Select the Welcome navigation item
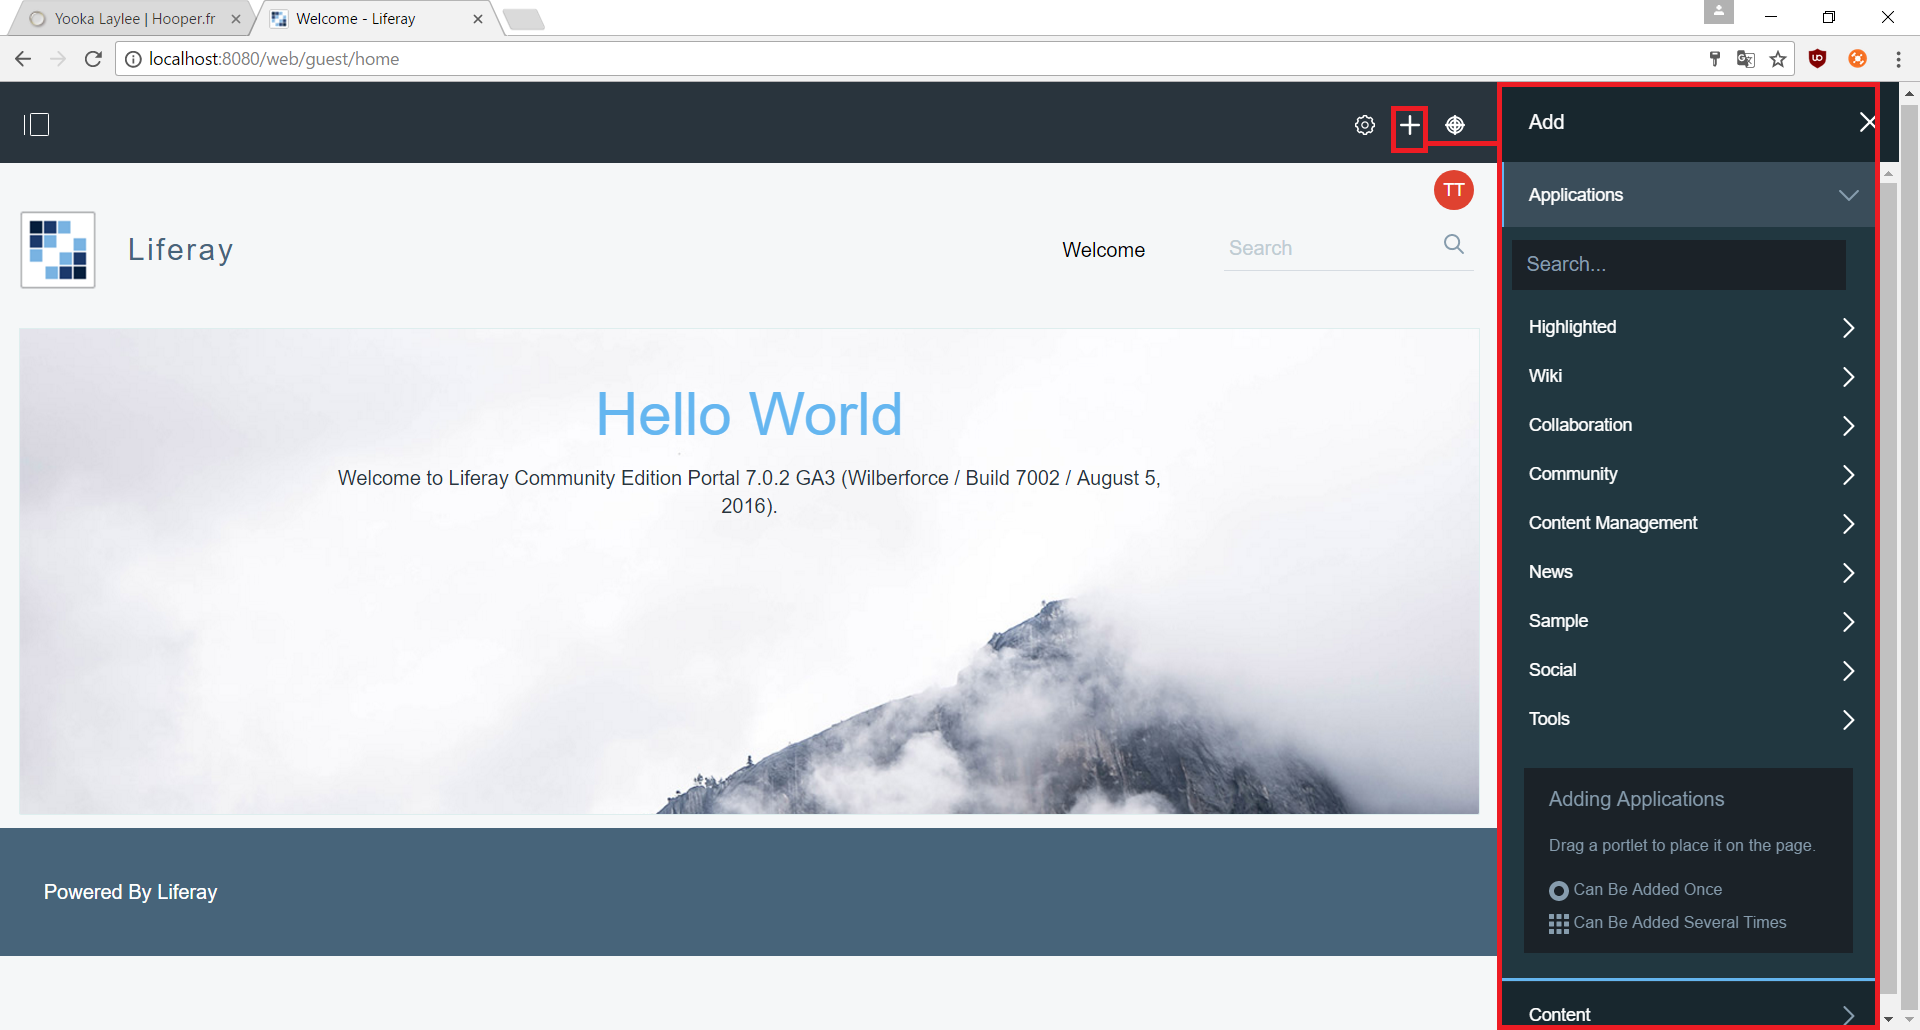Screen dimensions: 1920x1030 click(1103, 250)
